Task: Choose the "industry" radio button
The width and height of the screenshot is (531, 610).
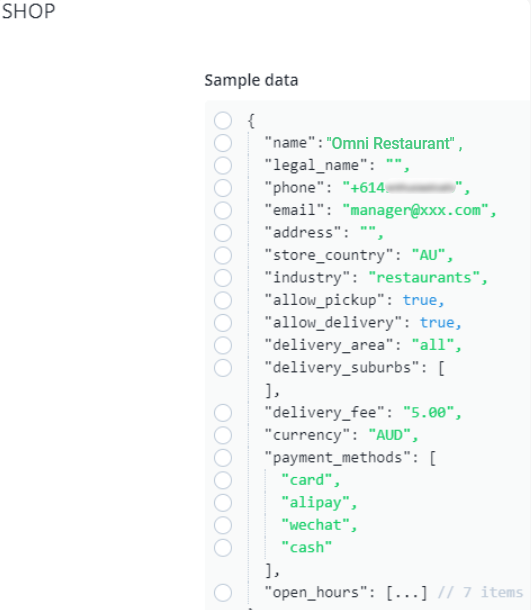Action: [223, 278]
